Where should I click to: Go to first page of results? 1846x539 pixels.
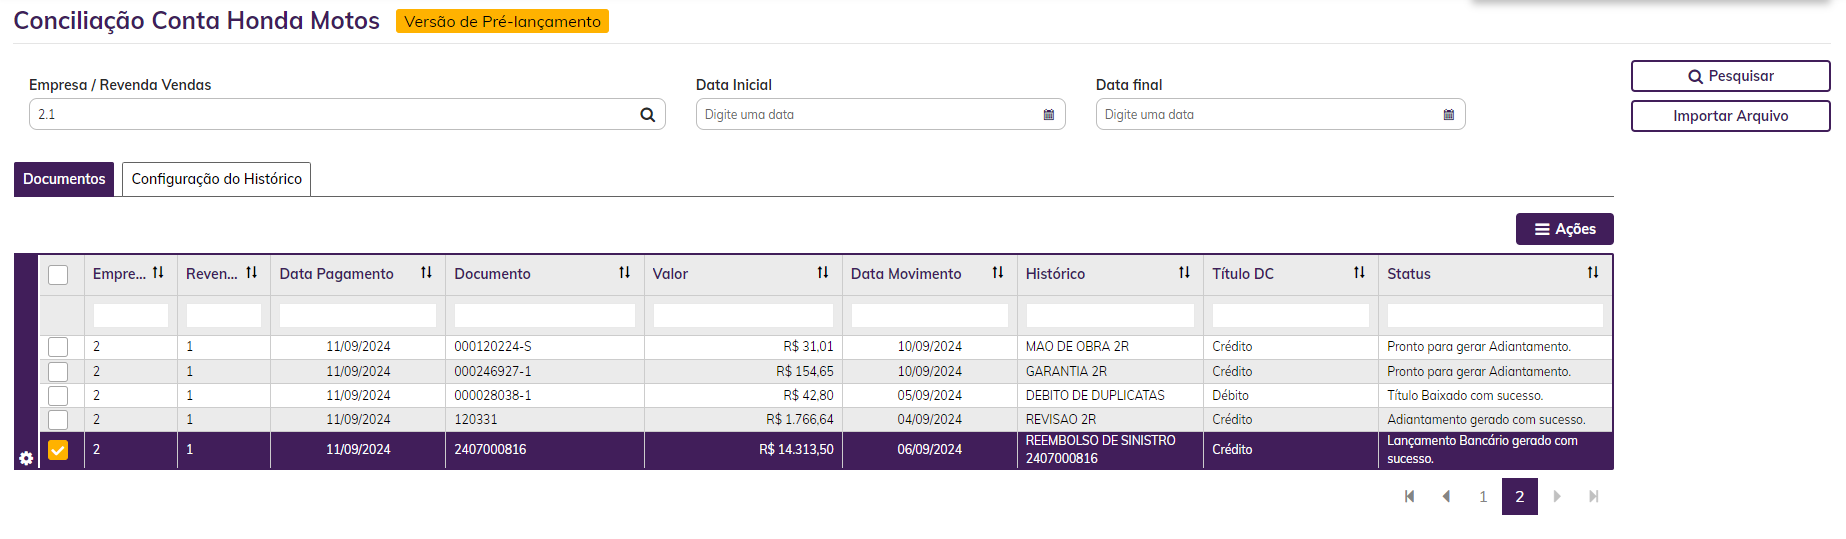1409,497
